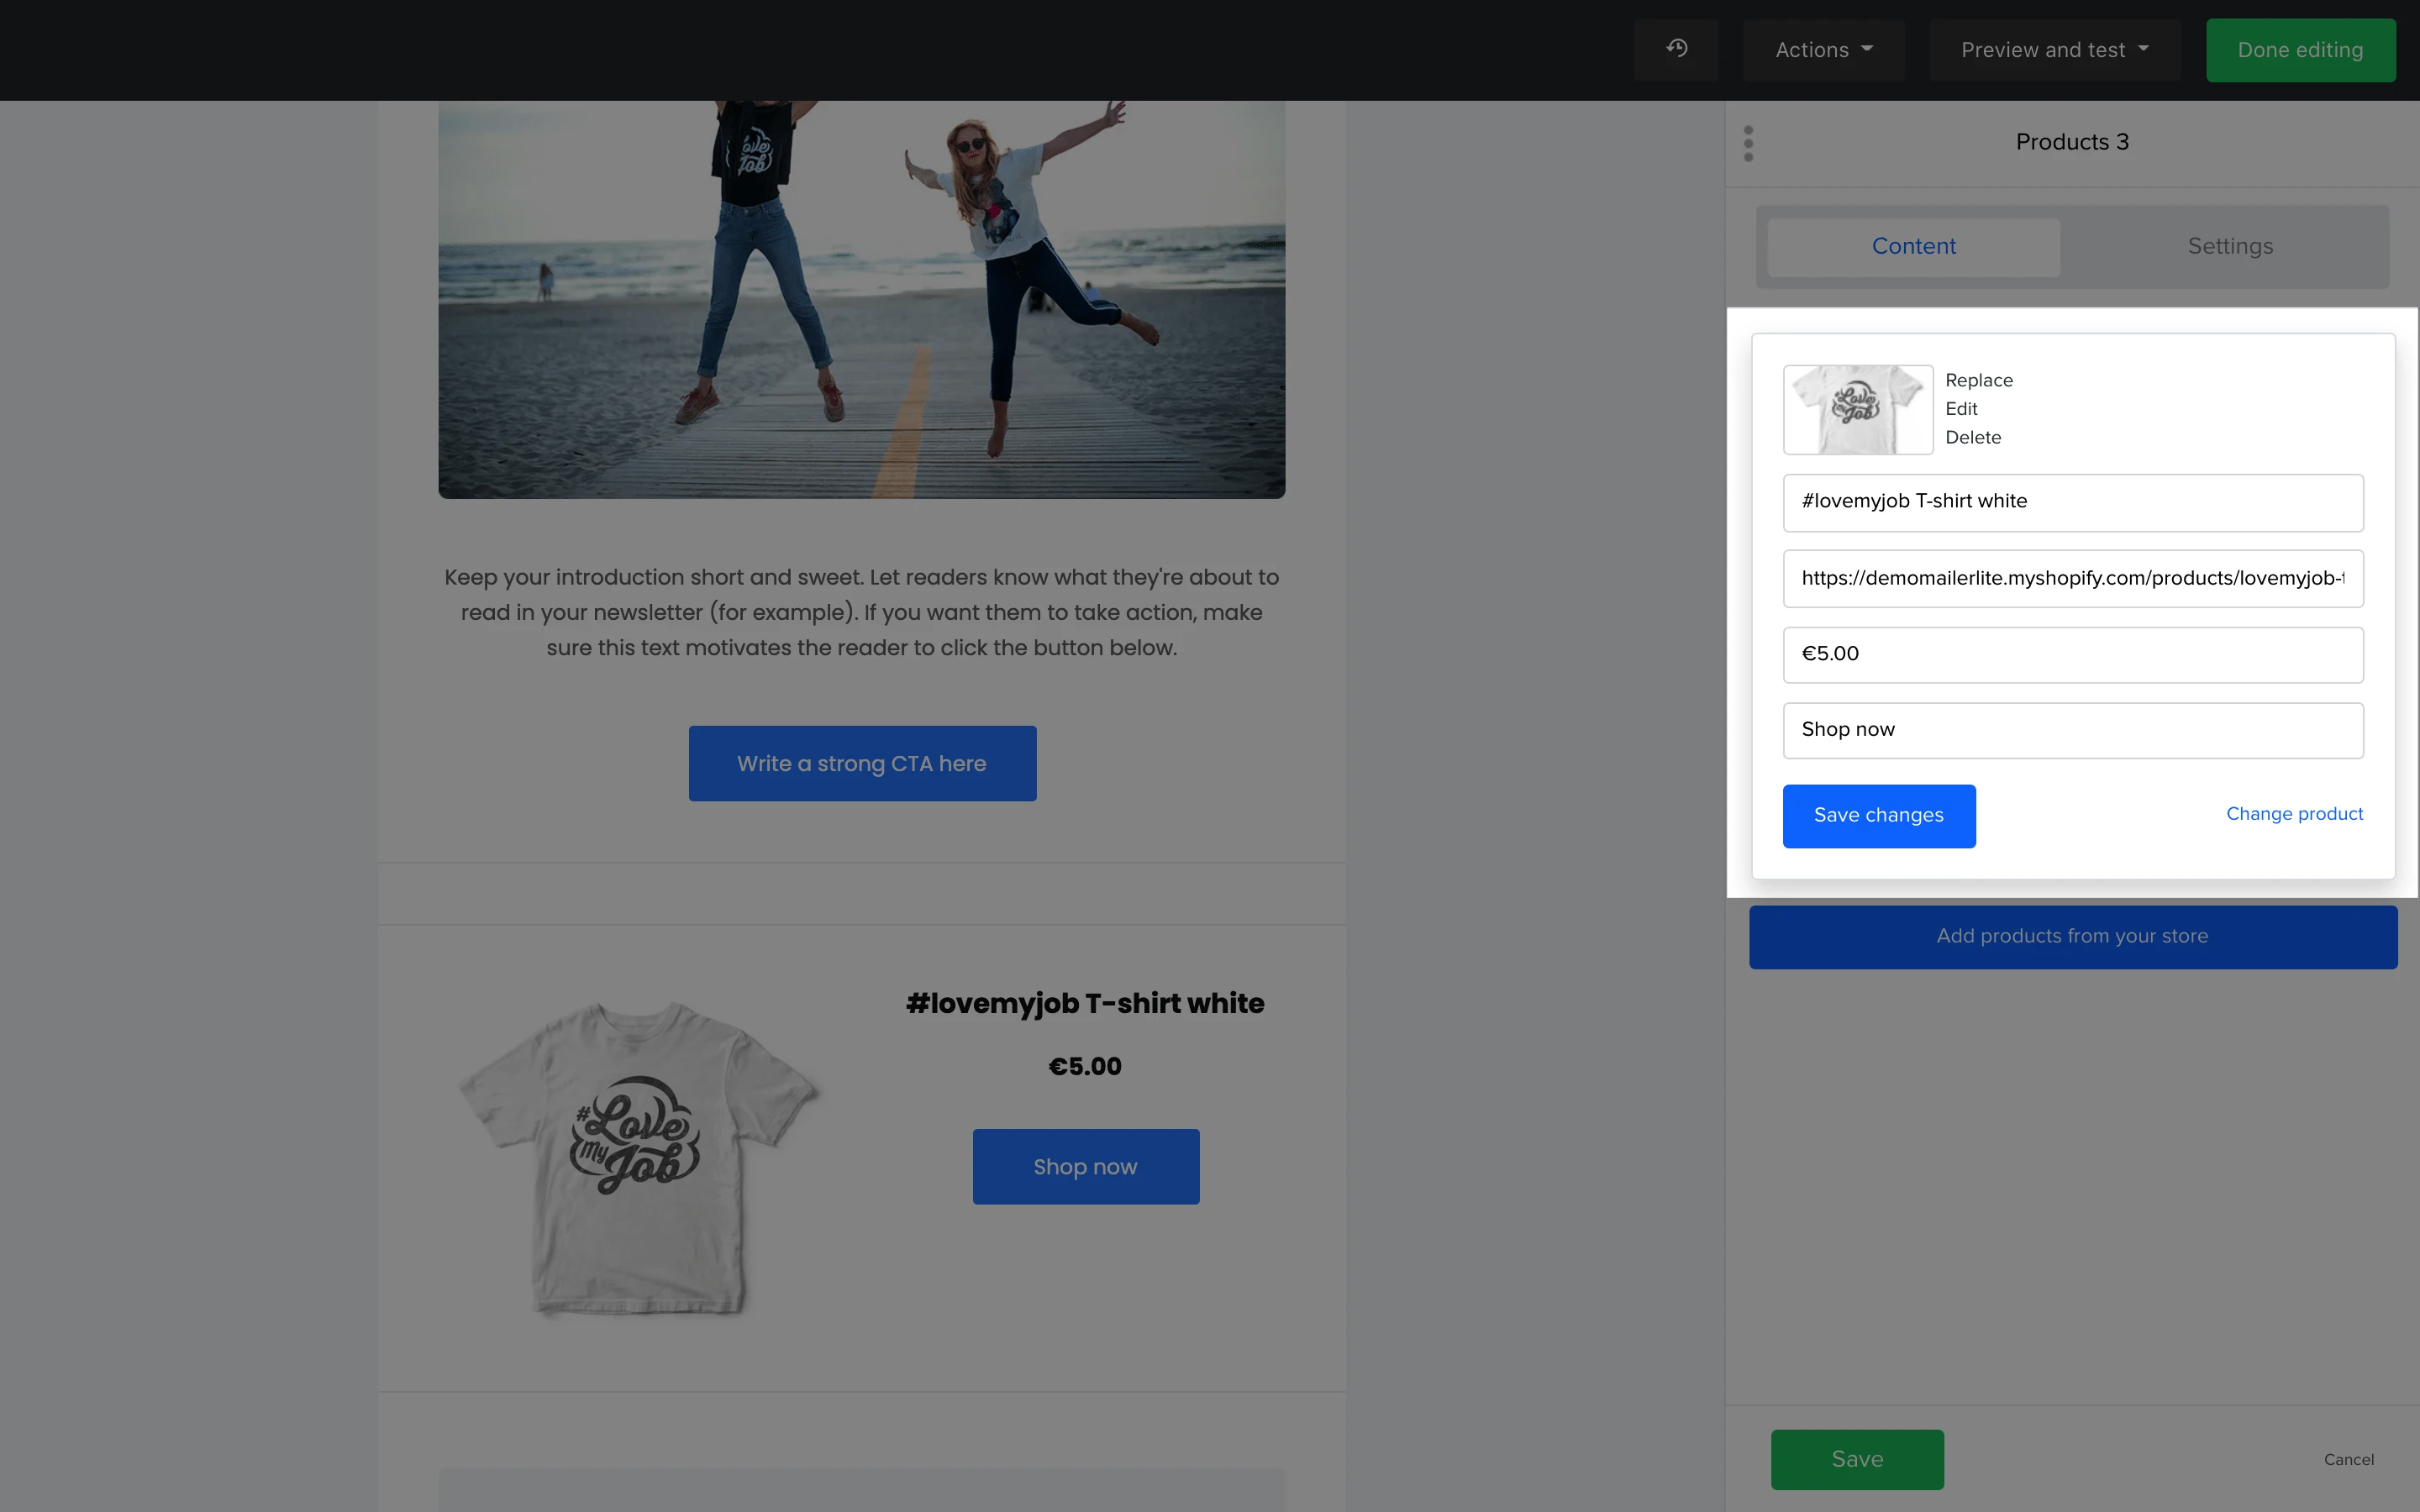Click Cancel at bottom of sidebar

[x=2348, y=1459]
